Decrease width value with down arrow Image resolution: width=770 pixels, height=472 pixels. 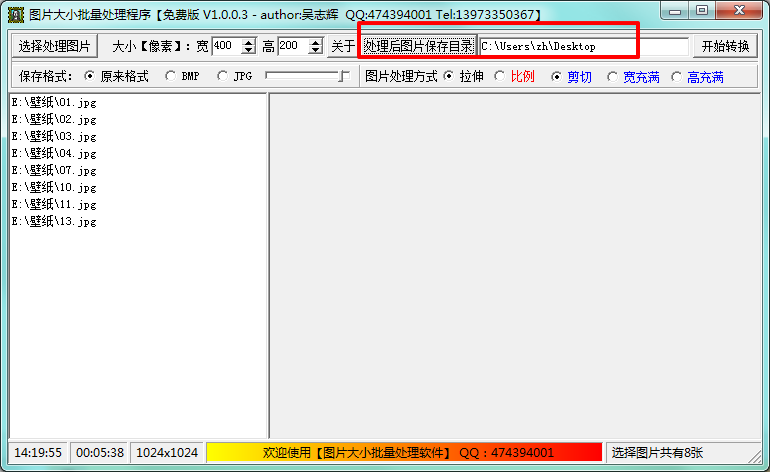(248, 50)
